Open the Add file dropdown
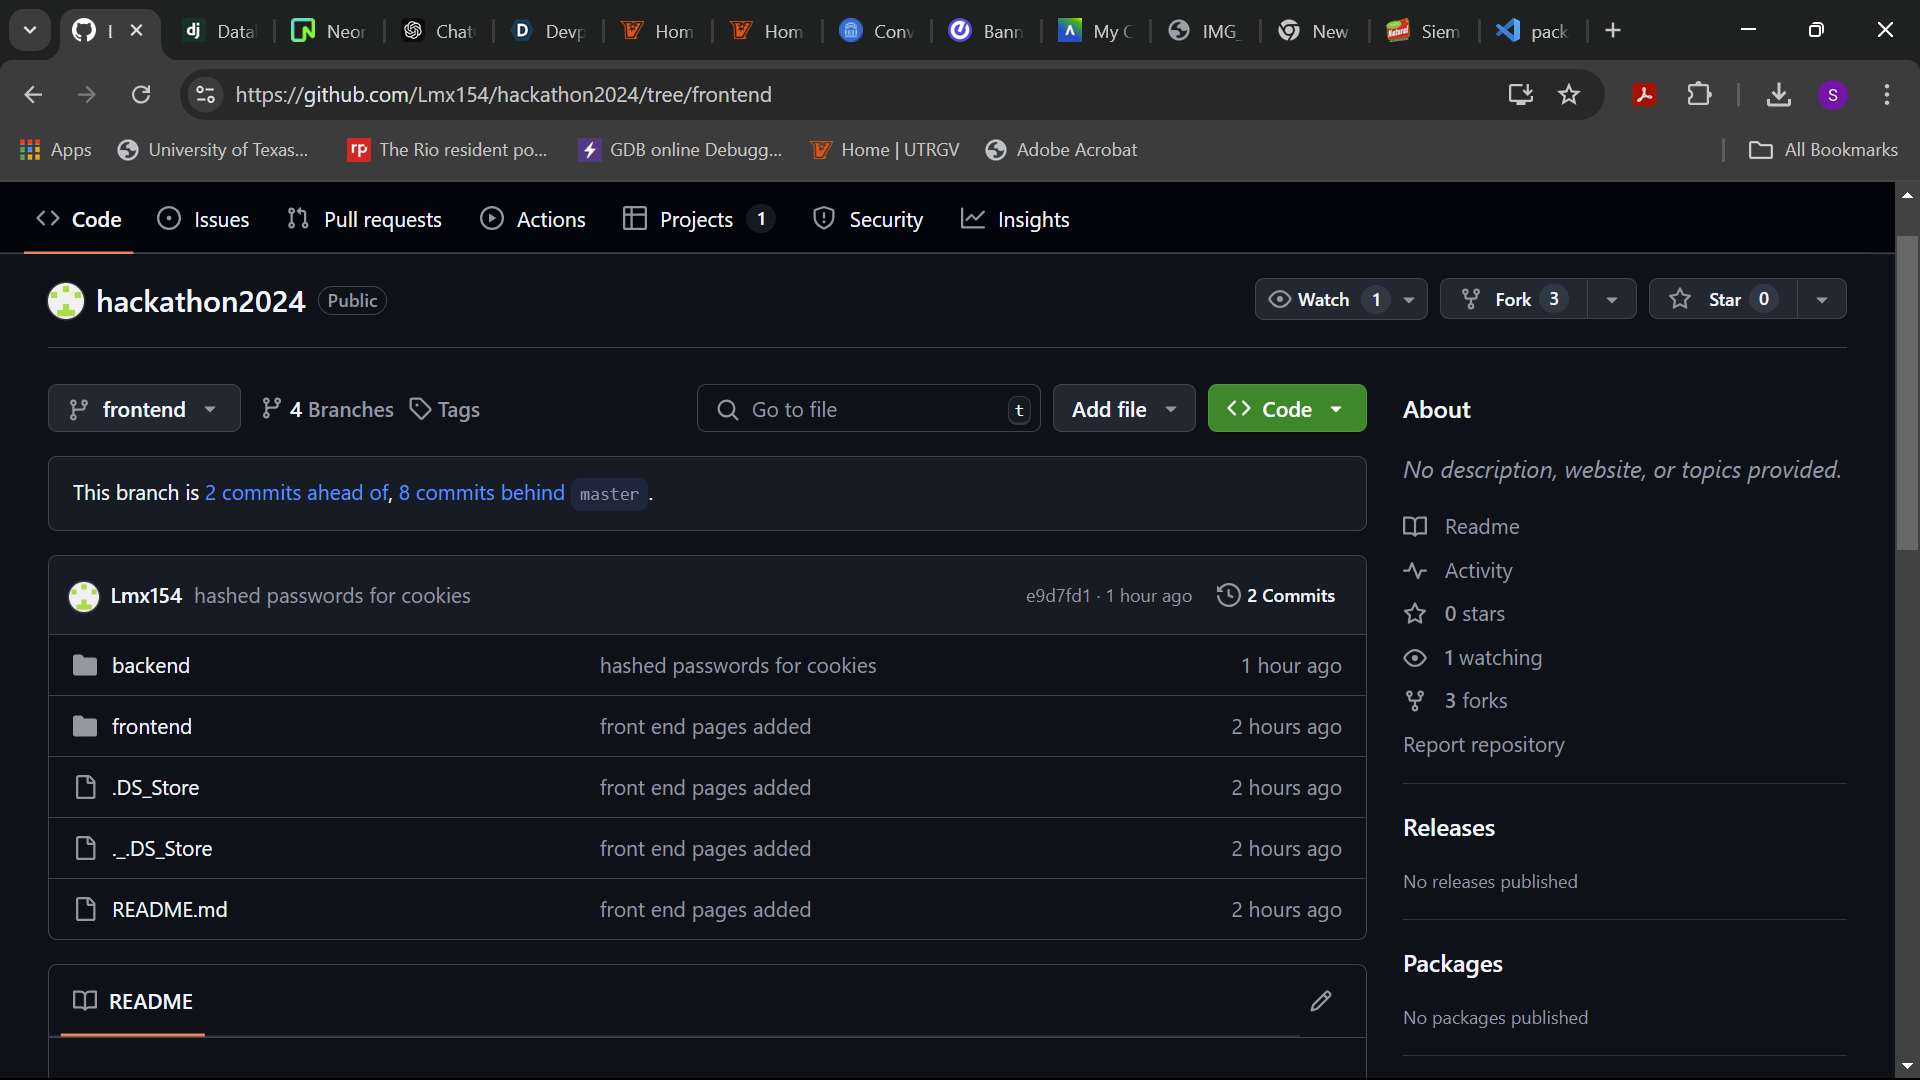1920x1080 pixels. click(1123, 409)
